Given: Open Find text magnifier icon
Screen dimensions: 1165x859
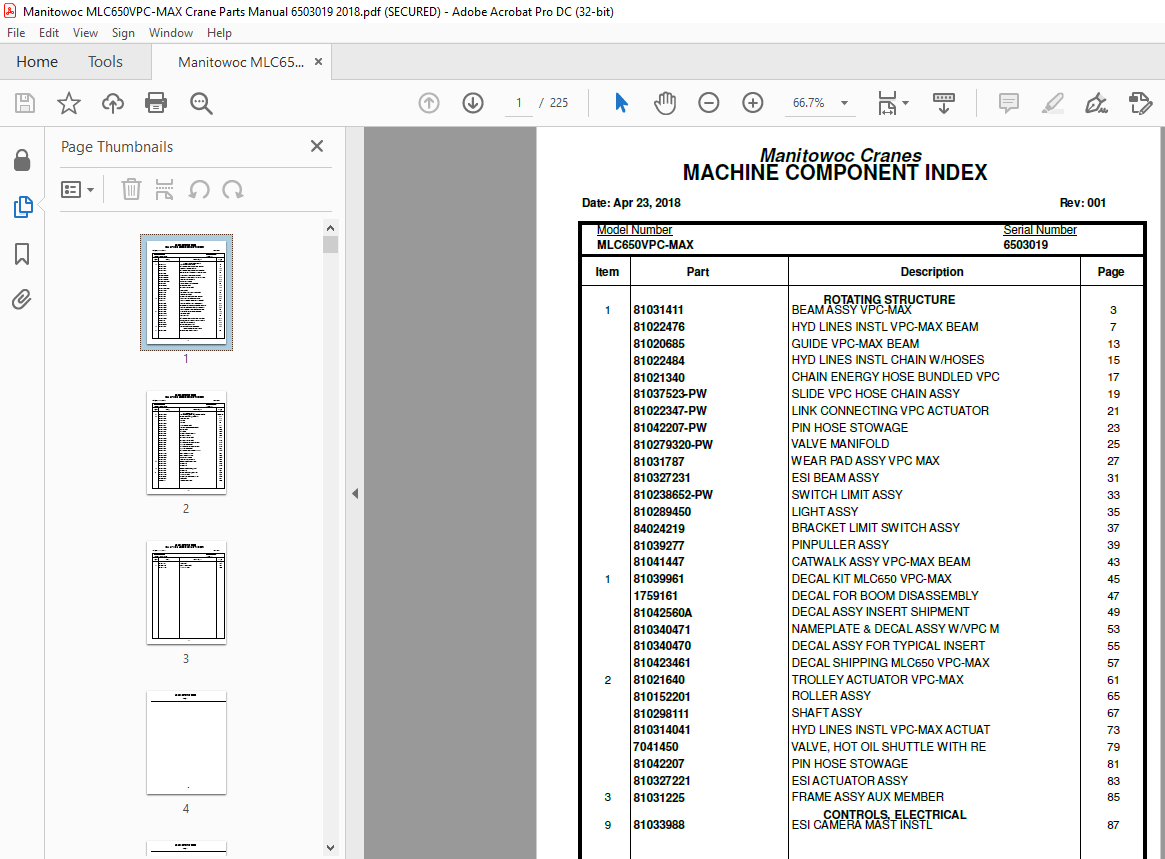Looking at the screenshot, I should (201, 103).
